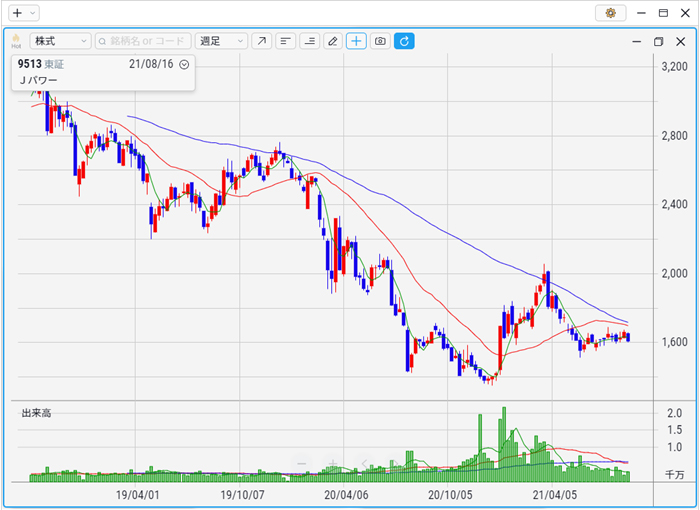Select the trend line arrow tool
Image resolution: width=700 pixels, height=510 pixels.
click(262, 41)
